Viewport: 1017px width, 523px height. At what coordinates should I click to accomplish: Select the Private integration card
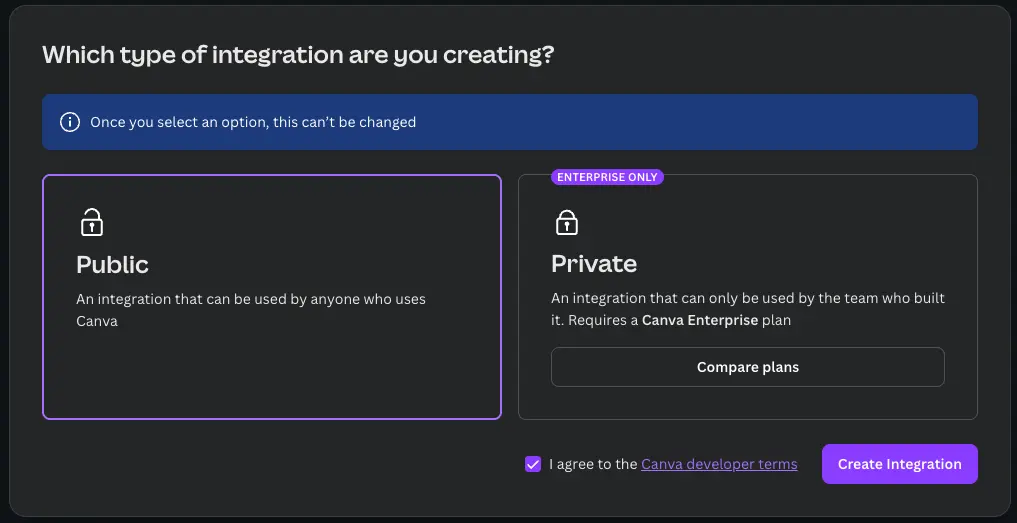748,297
